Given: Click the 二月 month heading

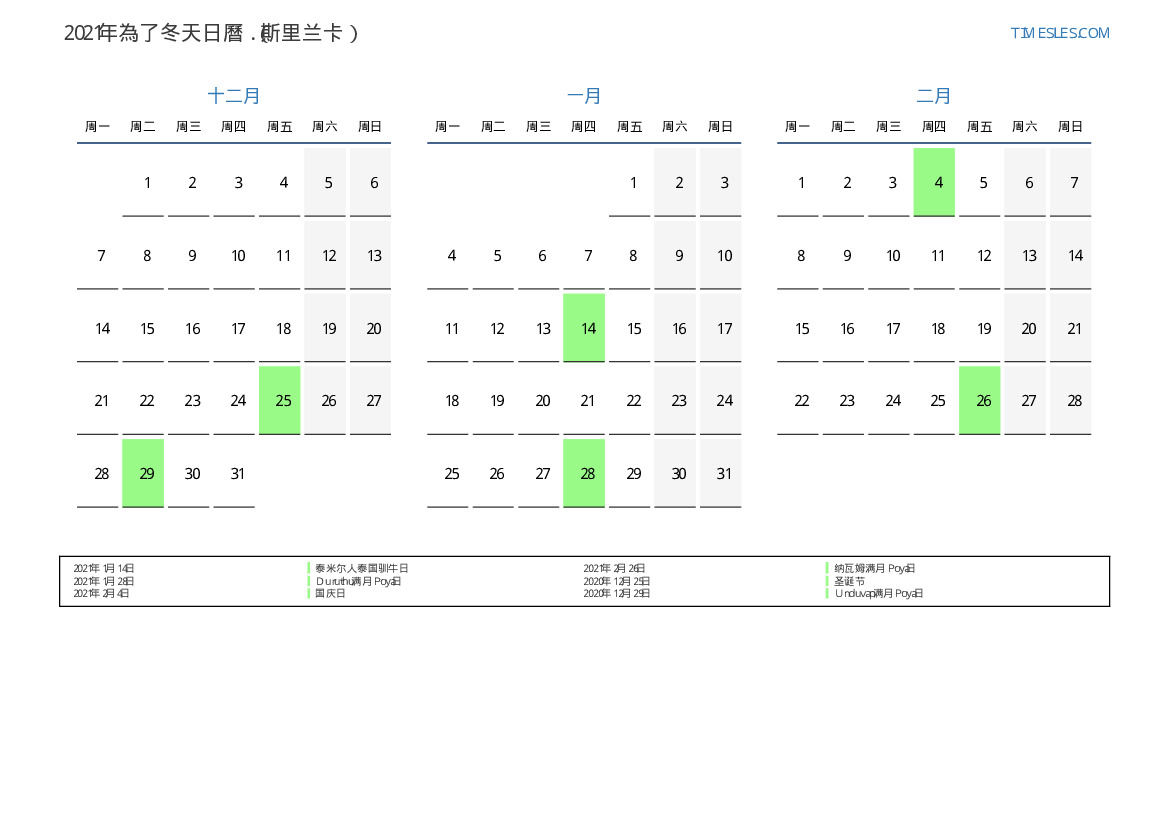Looking at the screenshot, I should 933,95.
